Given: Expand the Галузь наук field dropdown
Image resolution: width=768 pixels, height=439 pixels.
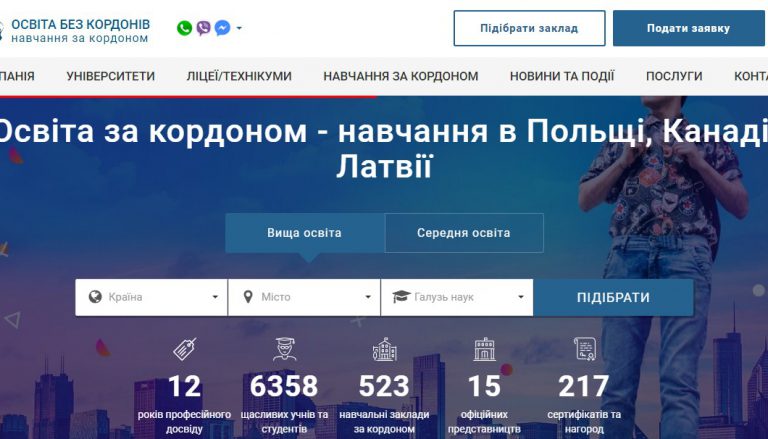Looking at the screenshot, I should point(457,297).
